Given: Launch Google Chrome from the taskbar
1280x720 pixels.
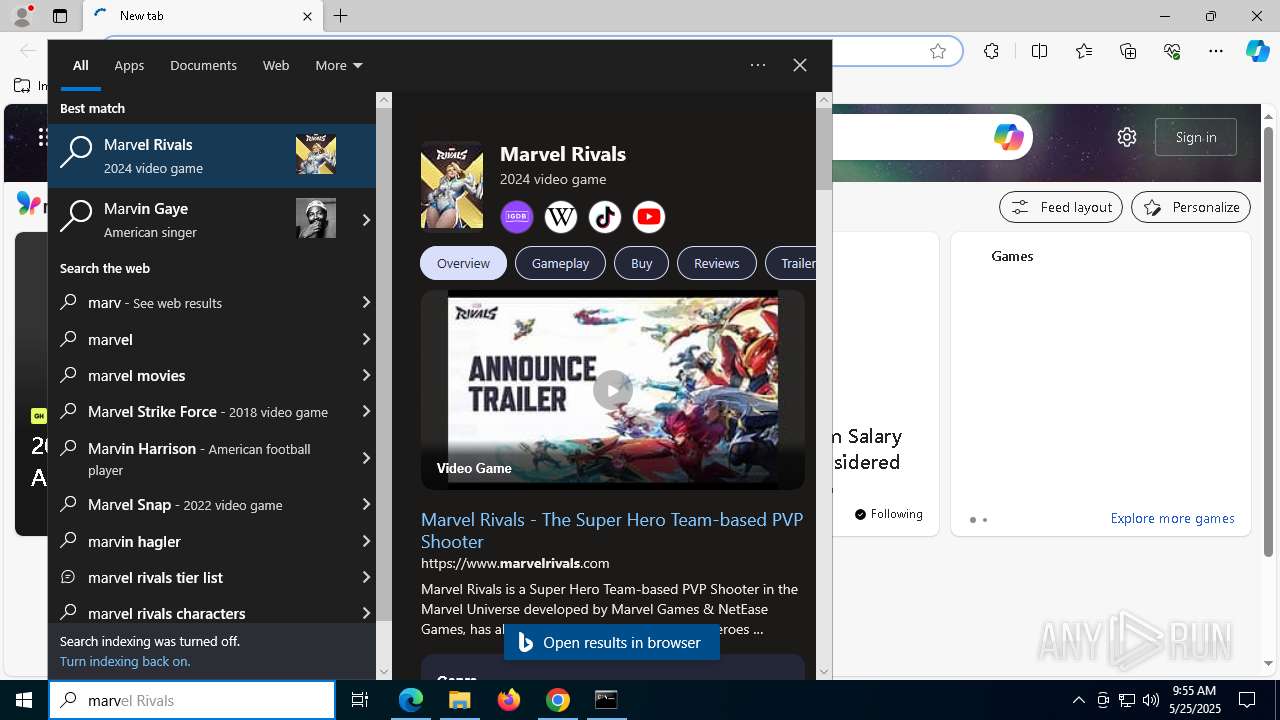Looking at the screenshot, I should click(558, 700).
